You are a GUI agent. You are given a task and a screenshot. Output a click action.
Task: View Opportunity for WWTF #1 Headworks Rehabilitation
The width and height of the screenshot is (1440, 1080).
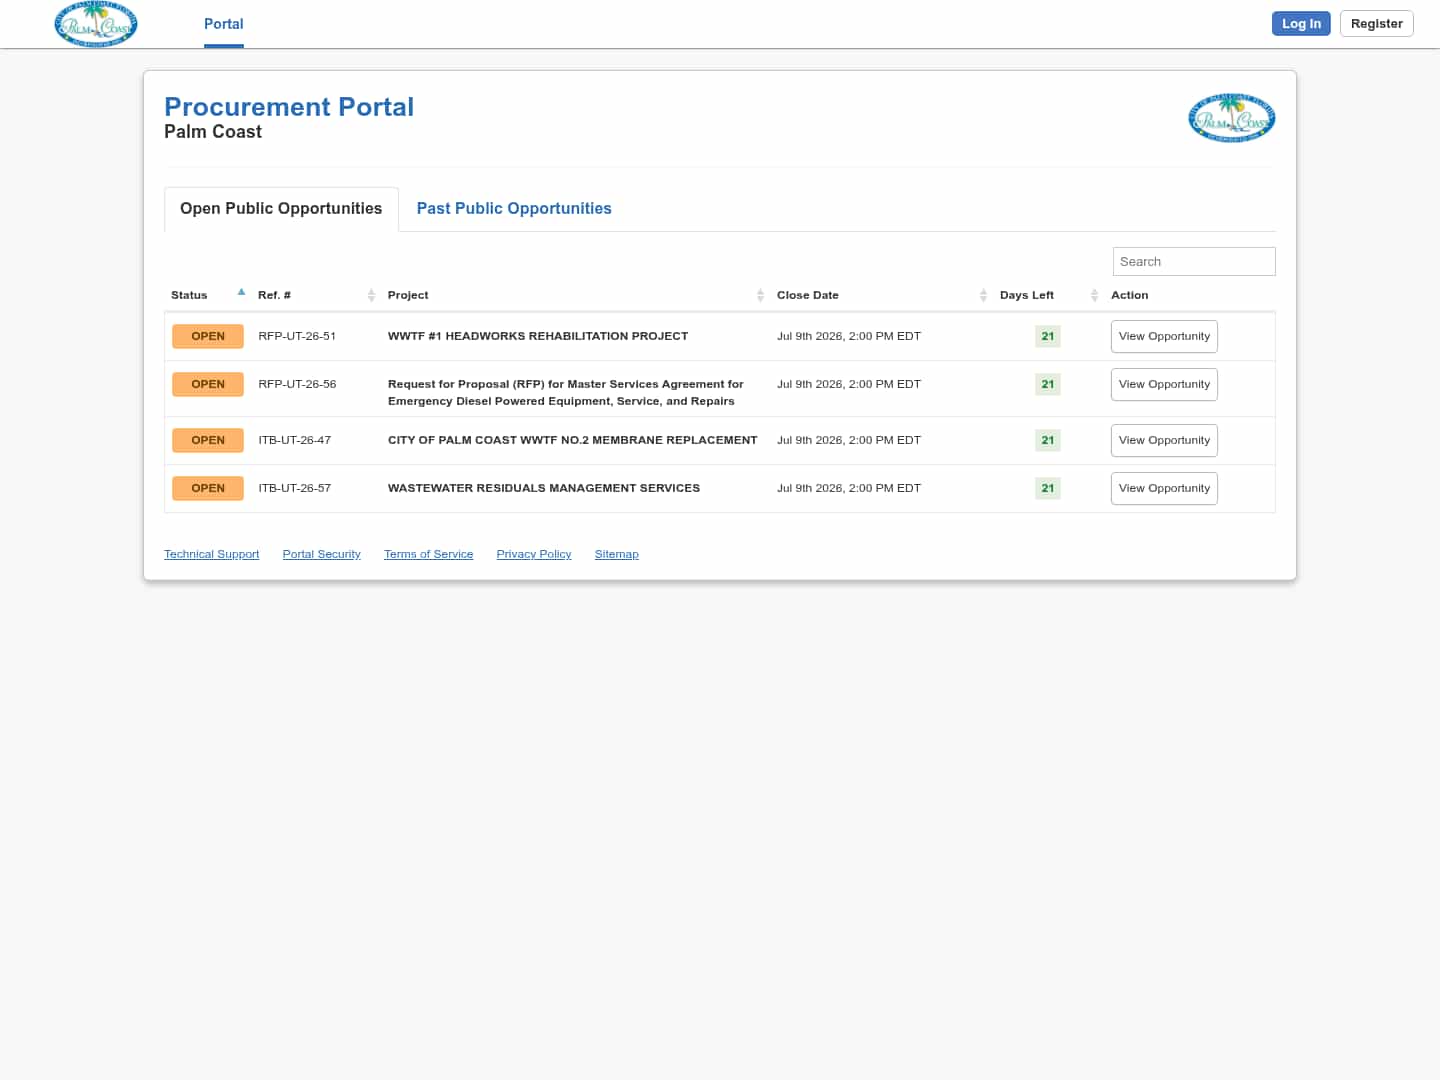pos(1164,336)
